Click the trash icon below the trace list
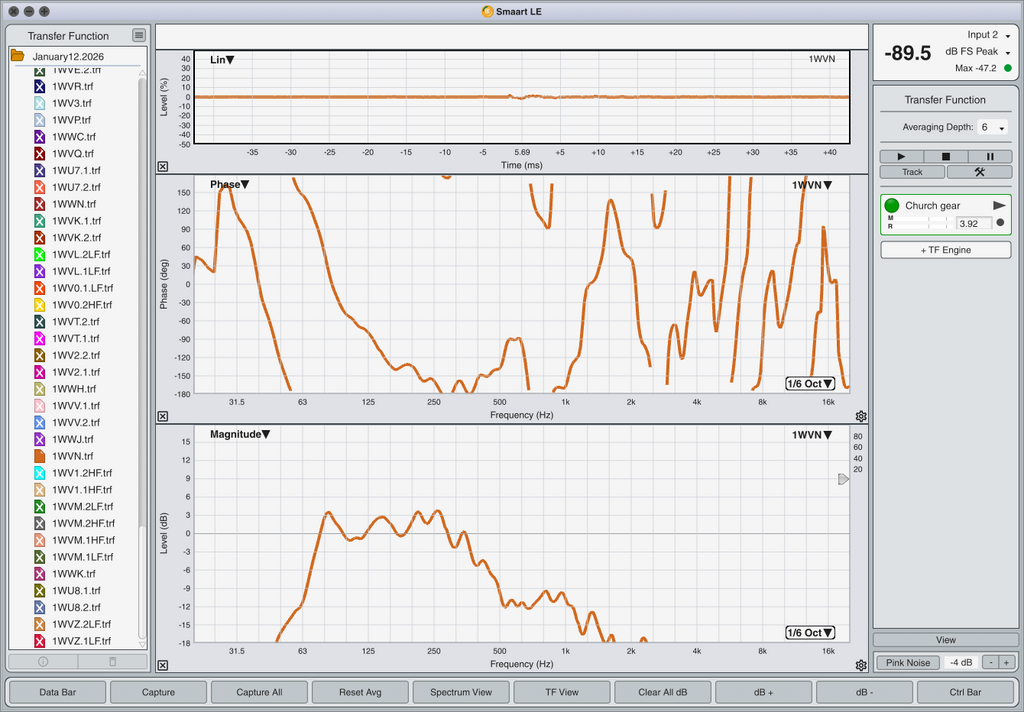The image size is (1024, 712). [112, 662]
